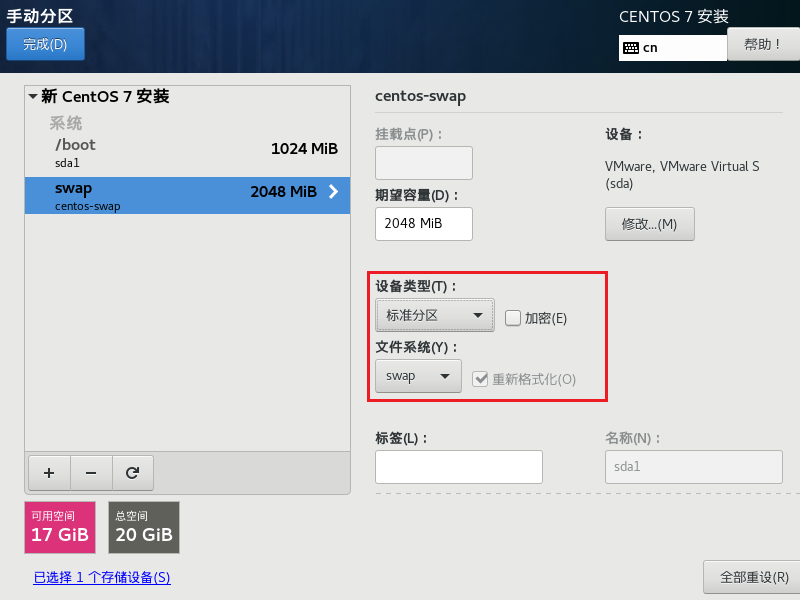Click the 2048 MiB size text on swap row
The image size is (800, 600).
[284, 192]
